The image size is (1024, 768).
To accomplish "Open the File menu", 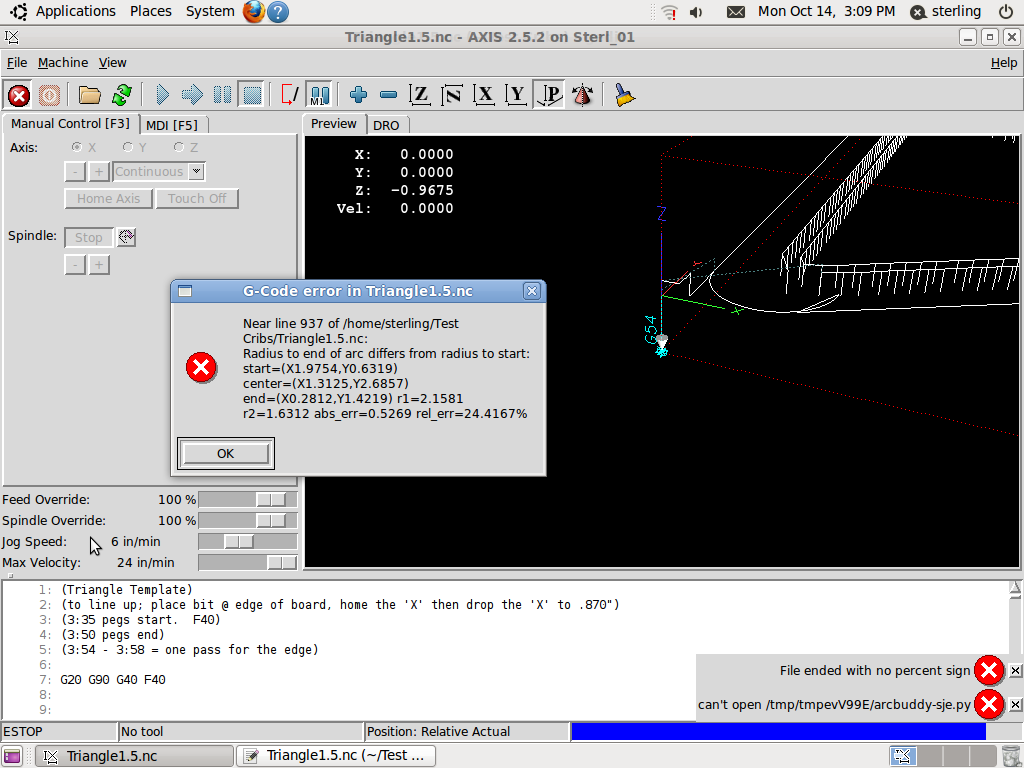I will point(17,63).
